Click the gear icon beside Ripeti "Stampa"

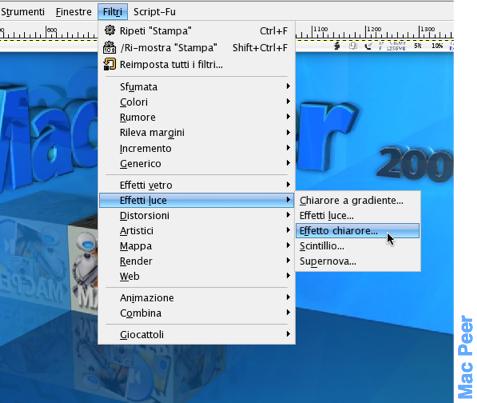tap(110, 30)
